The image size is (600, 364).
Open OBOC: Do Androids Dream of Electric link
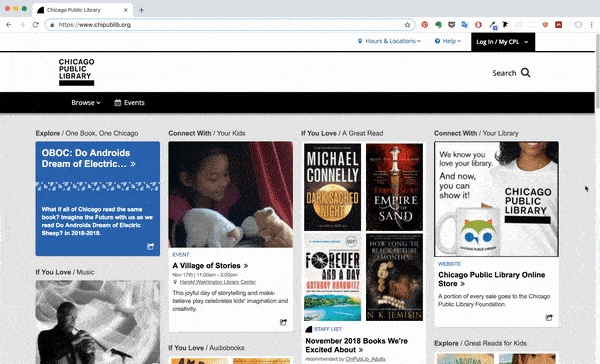(x=88, y=158)
